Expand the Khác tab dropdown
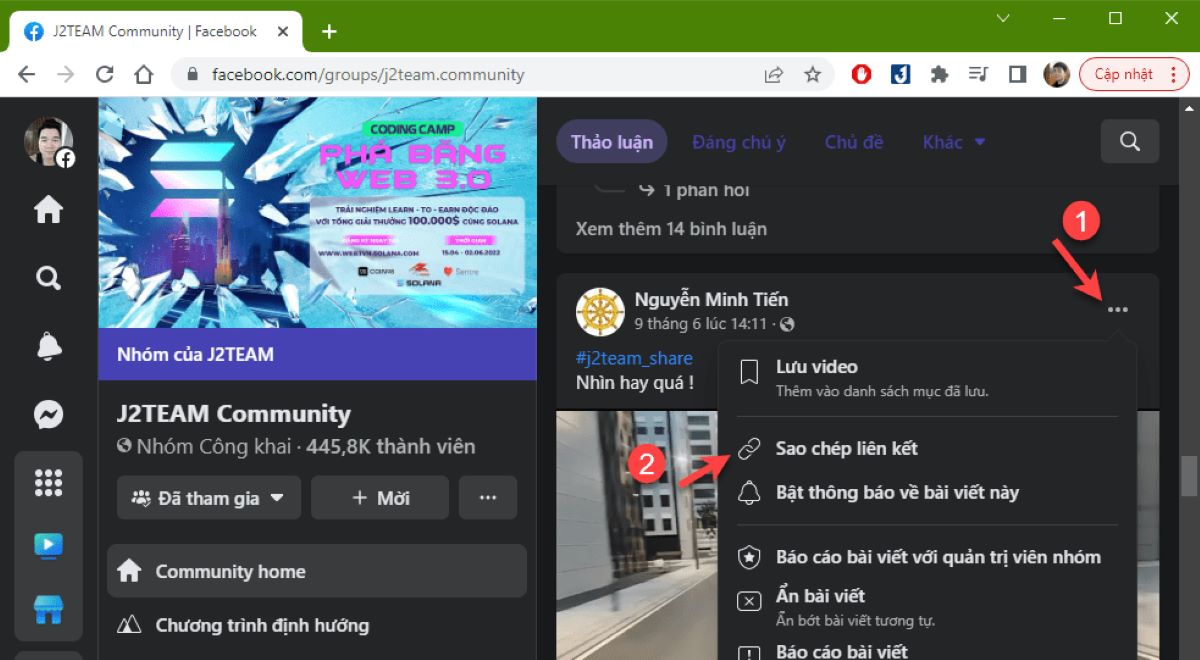 tap(954, 142)
